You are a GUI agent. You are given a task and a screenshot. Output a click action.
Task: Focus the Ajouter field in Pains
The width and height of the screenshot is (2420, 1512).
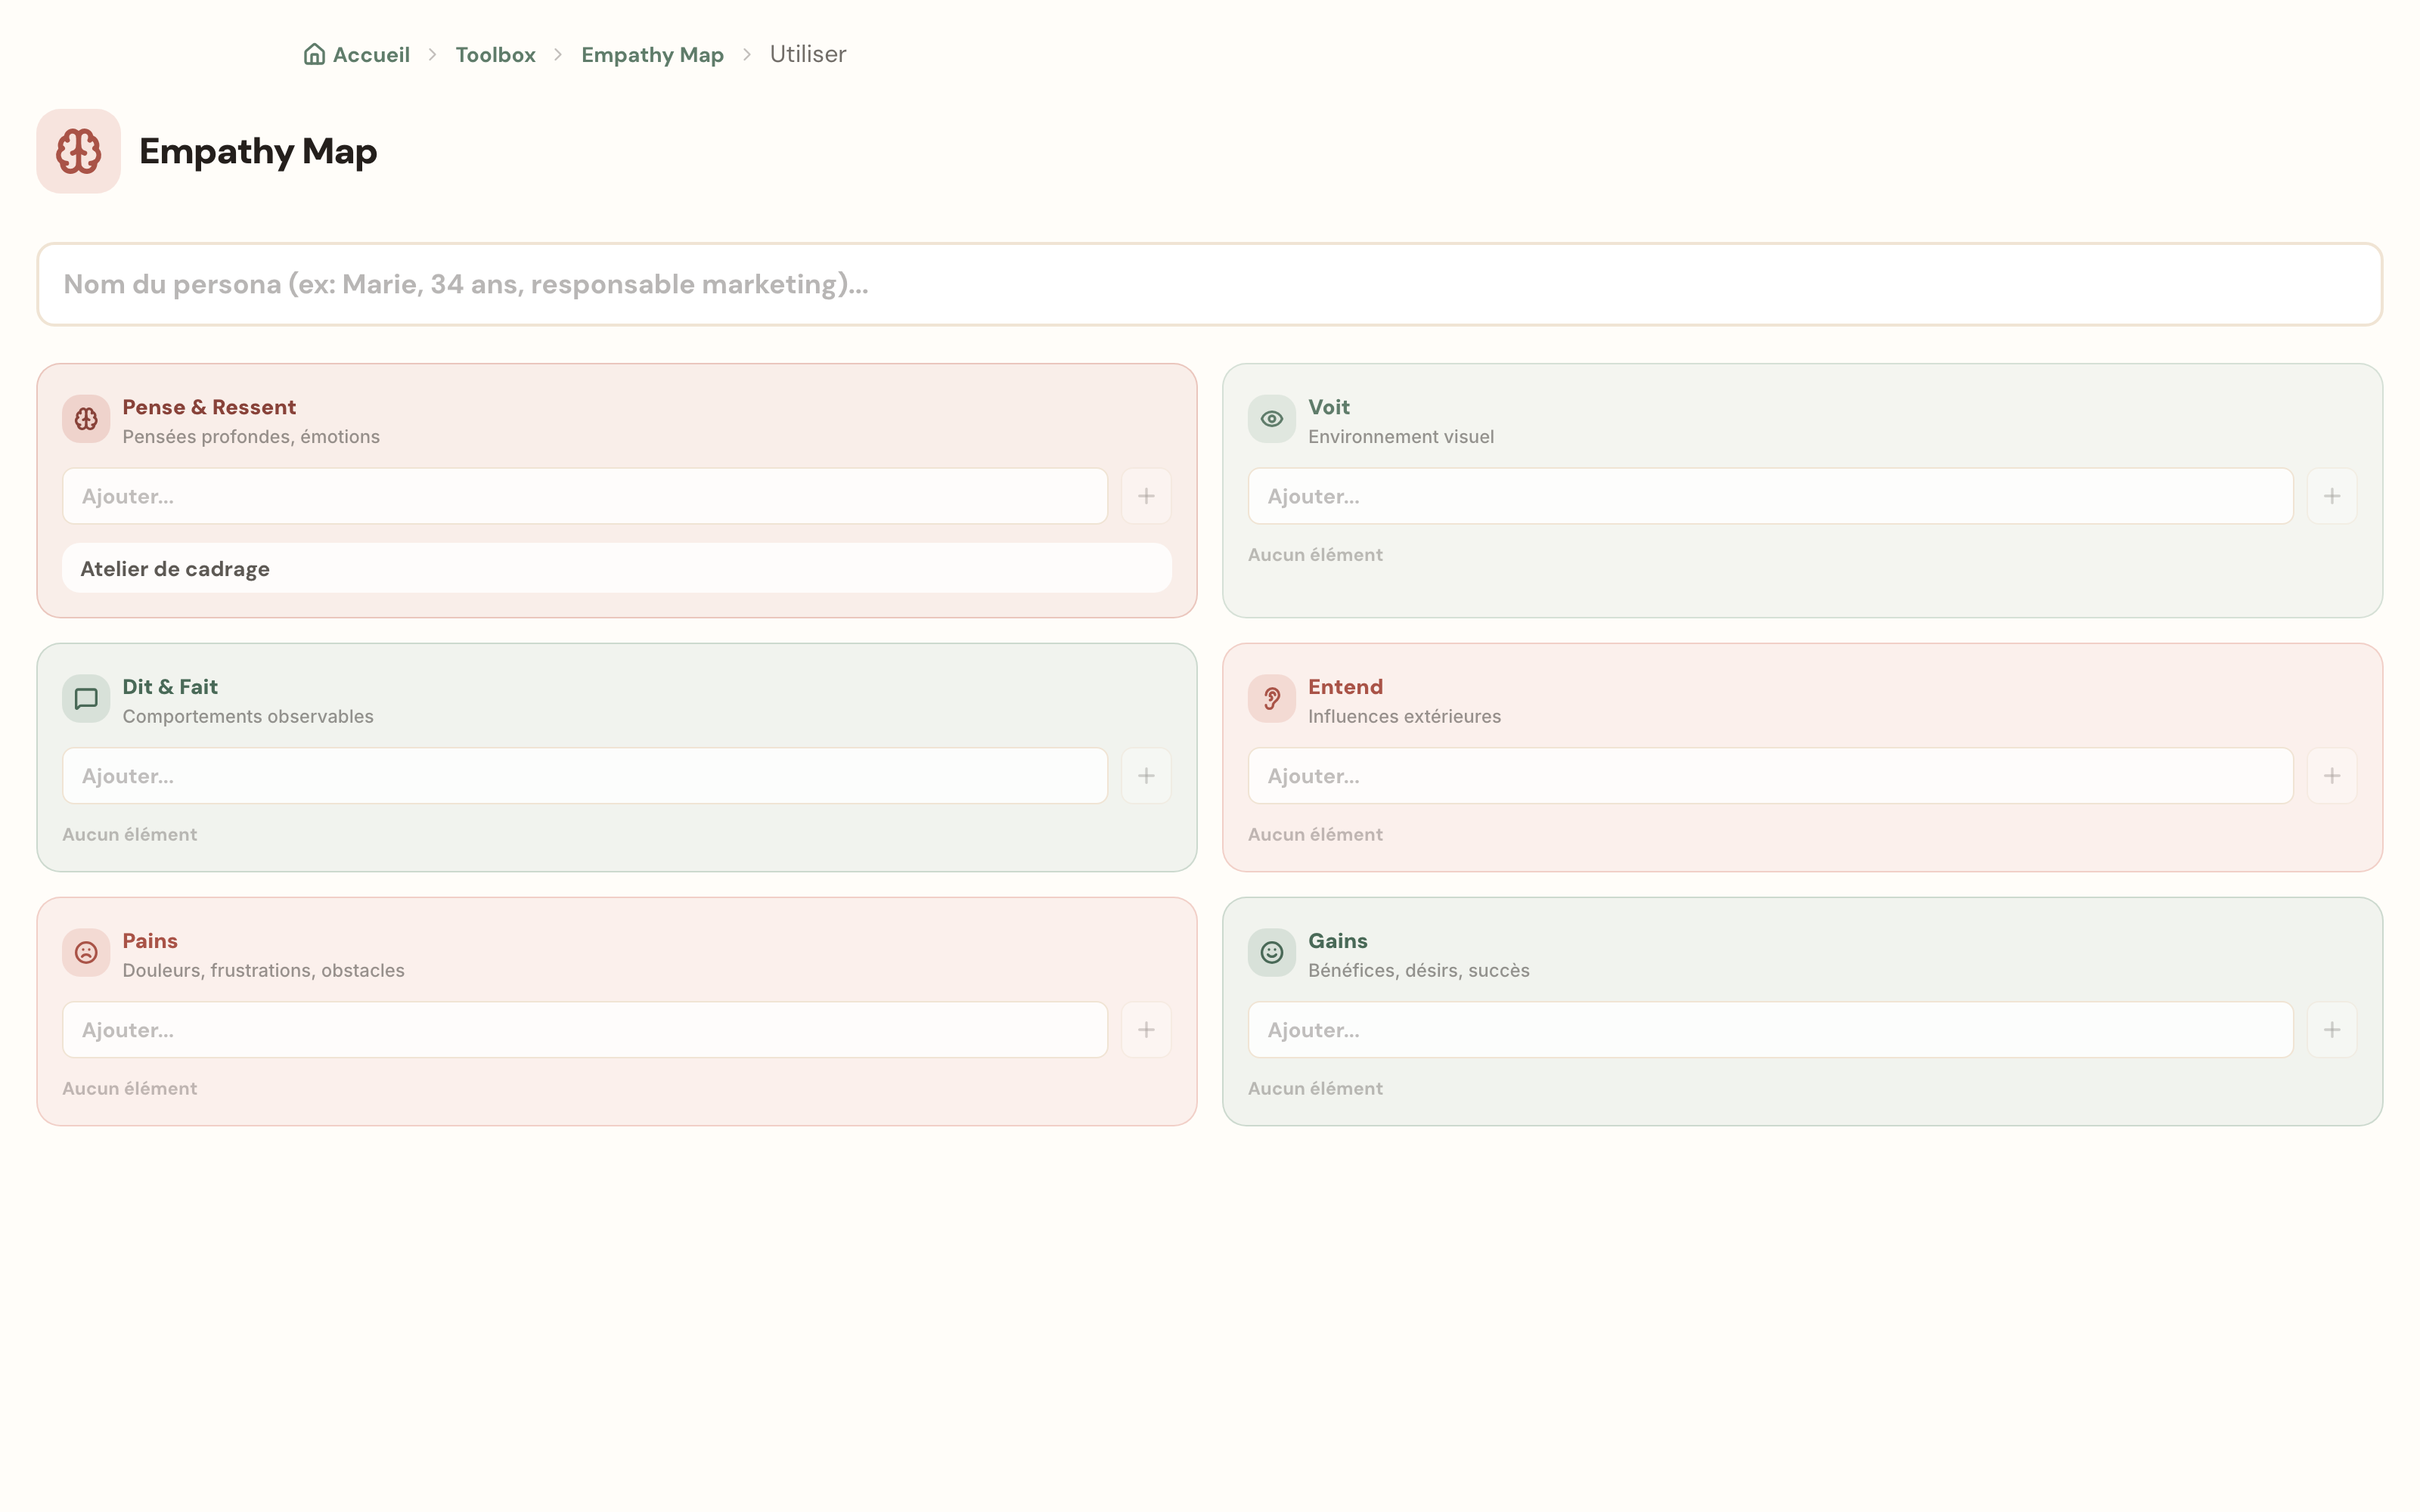[x=585, y=1030]
